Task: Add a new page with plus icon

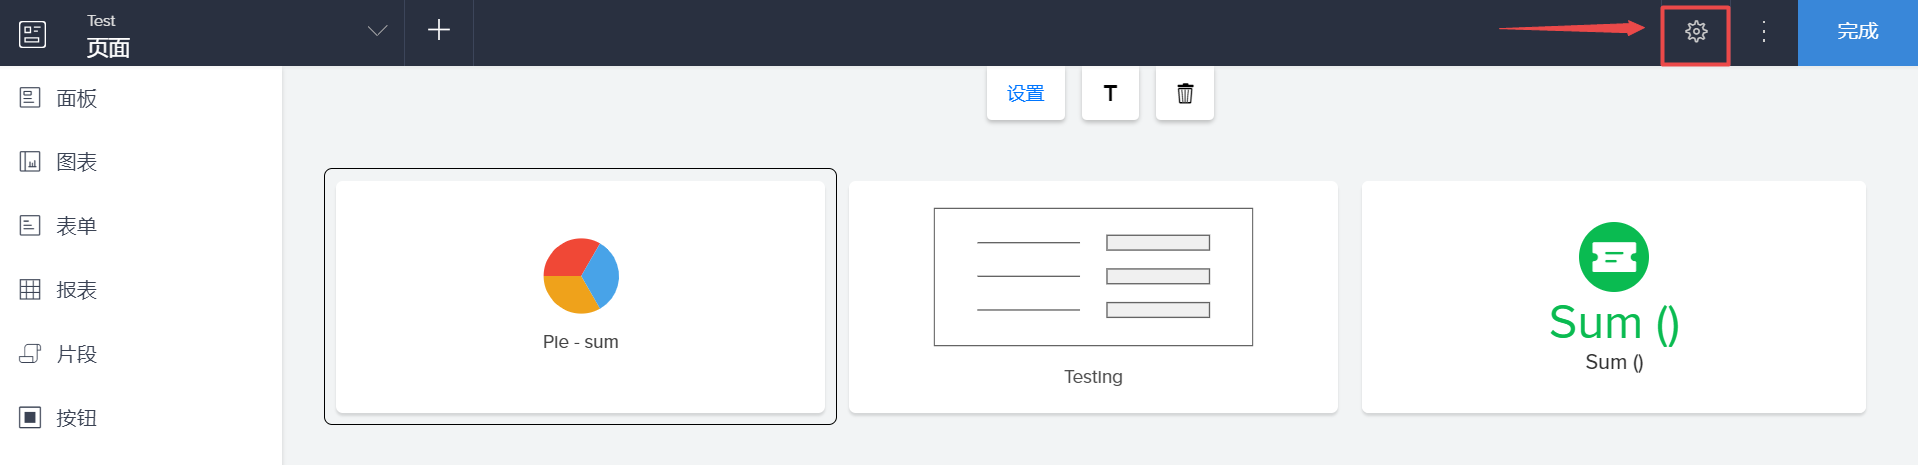Action: (x=438, y=31)
